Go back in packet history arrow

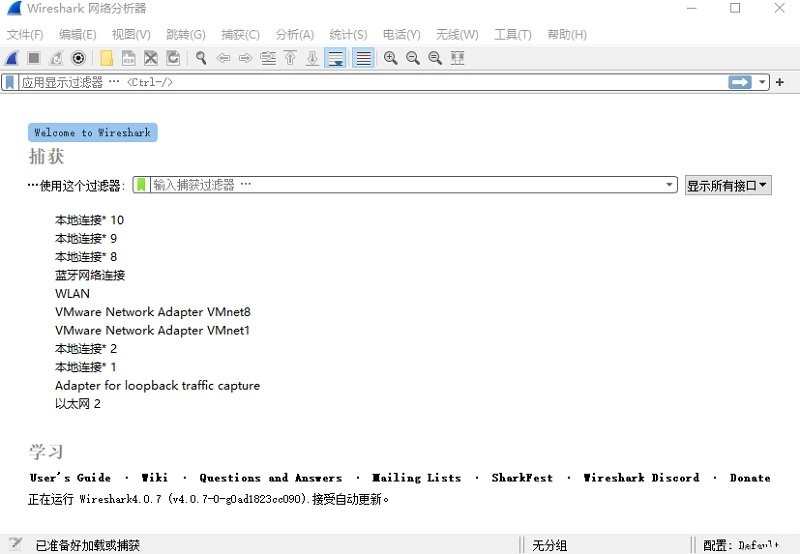point(223,58)
